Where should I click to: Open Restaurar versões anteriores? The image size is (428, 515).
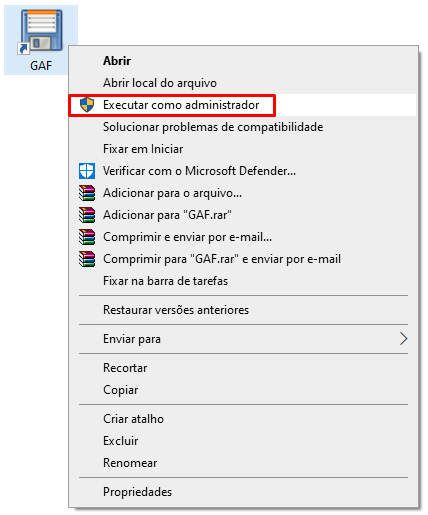(243, 310)
